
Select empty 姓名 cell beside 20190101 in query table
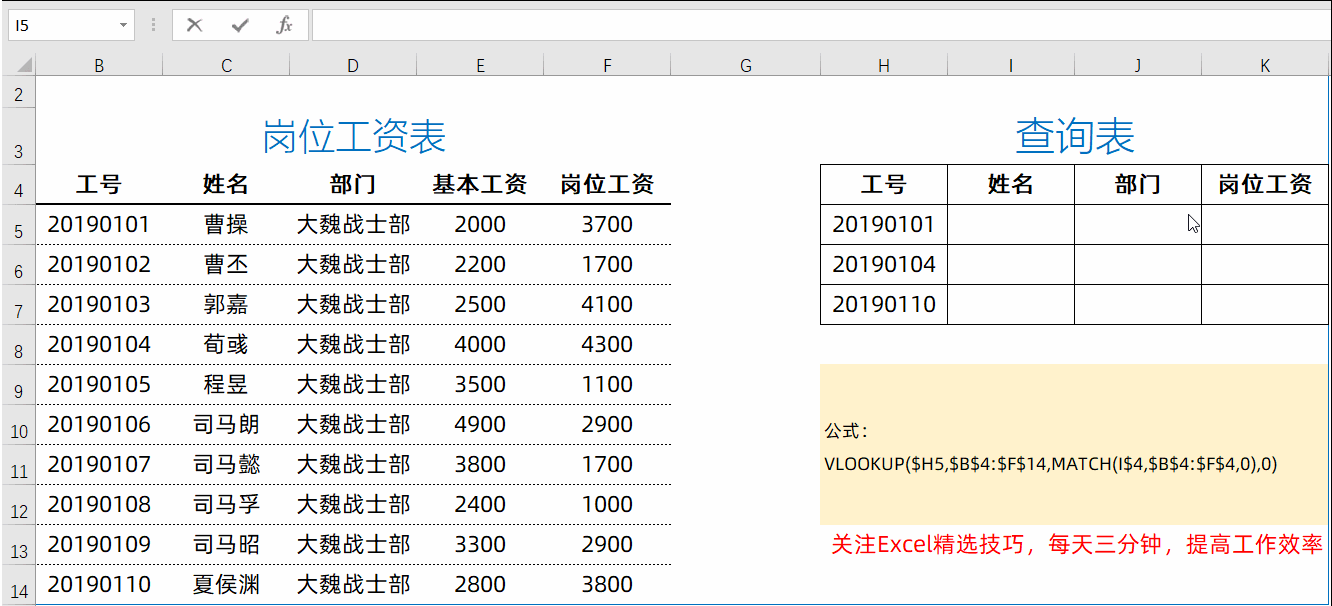pyautogui.click(x=1011, y=225)
